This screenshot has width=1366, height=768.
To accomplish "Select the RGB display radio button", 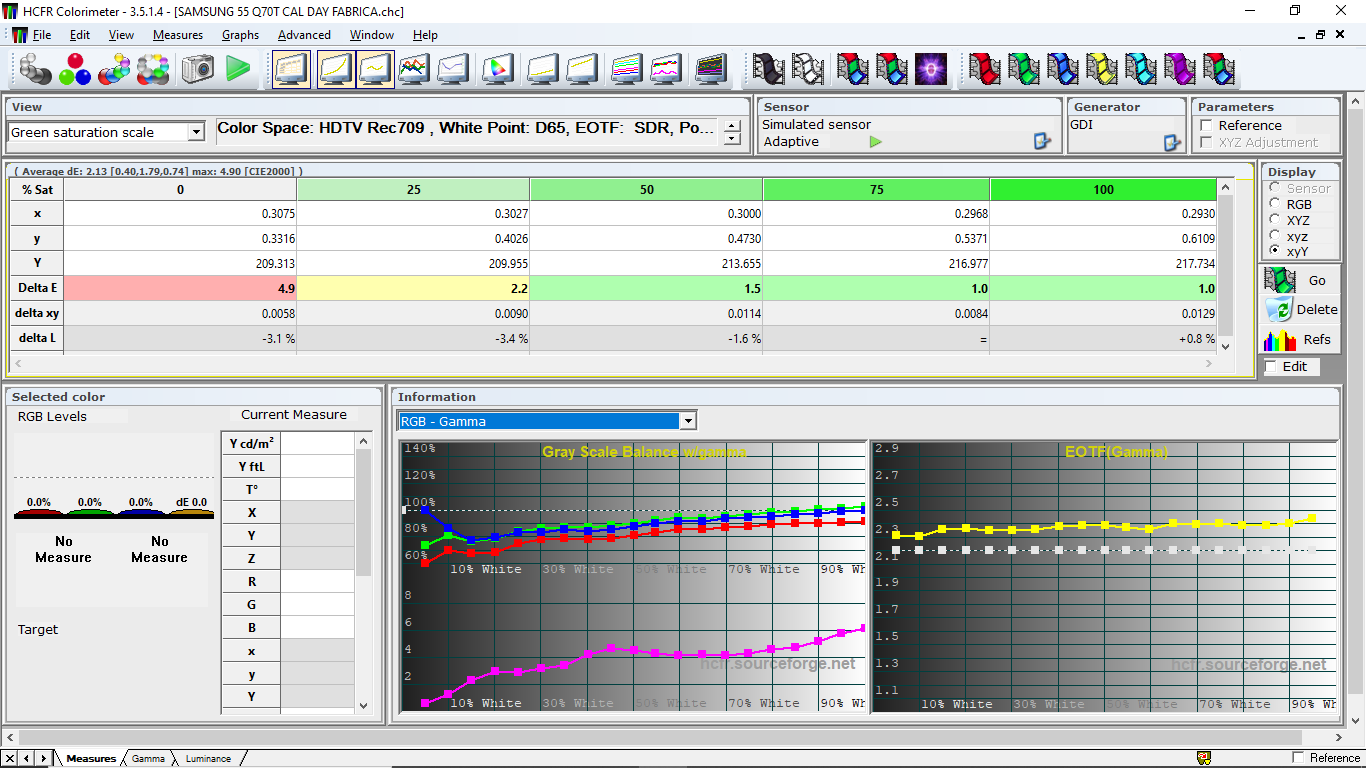I will point(1274,204).
